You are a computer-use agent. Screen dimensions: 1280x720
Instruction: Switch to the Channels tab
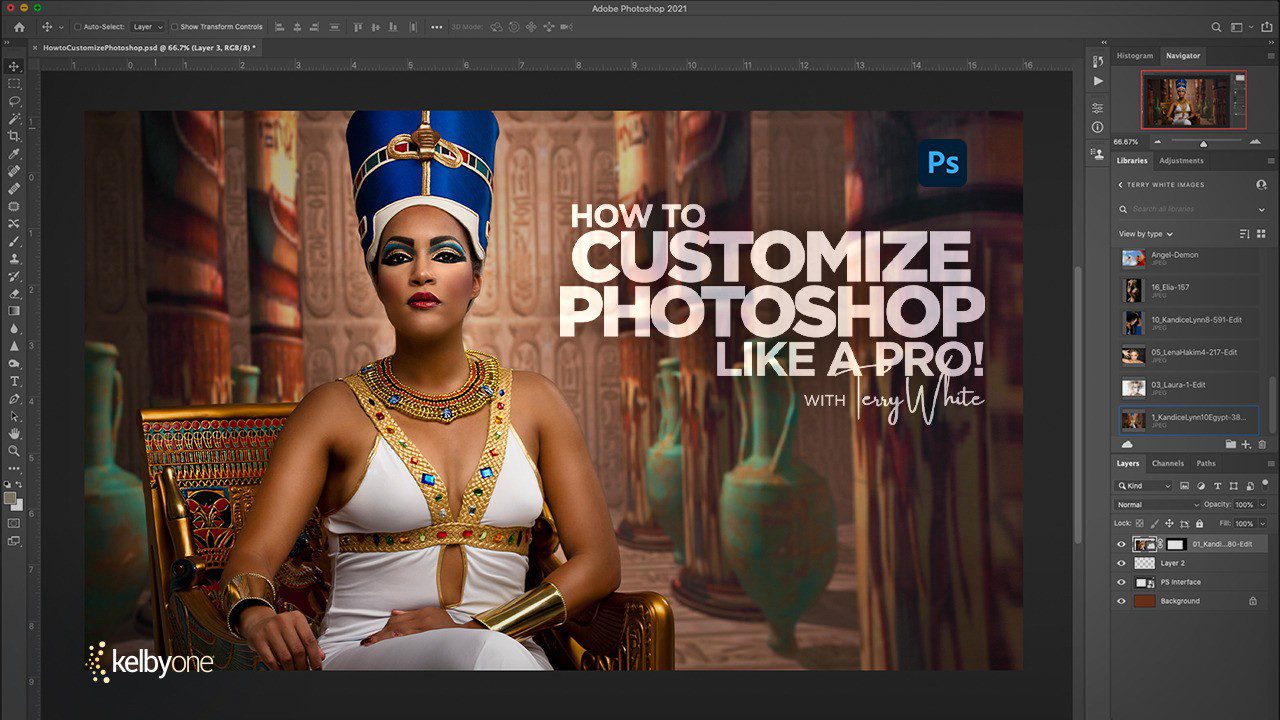[1168, 463]
